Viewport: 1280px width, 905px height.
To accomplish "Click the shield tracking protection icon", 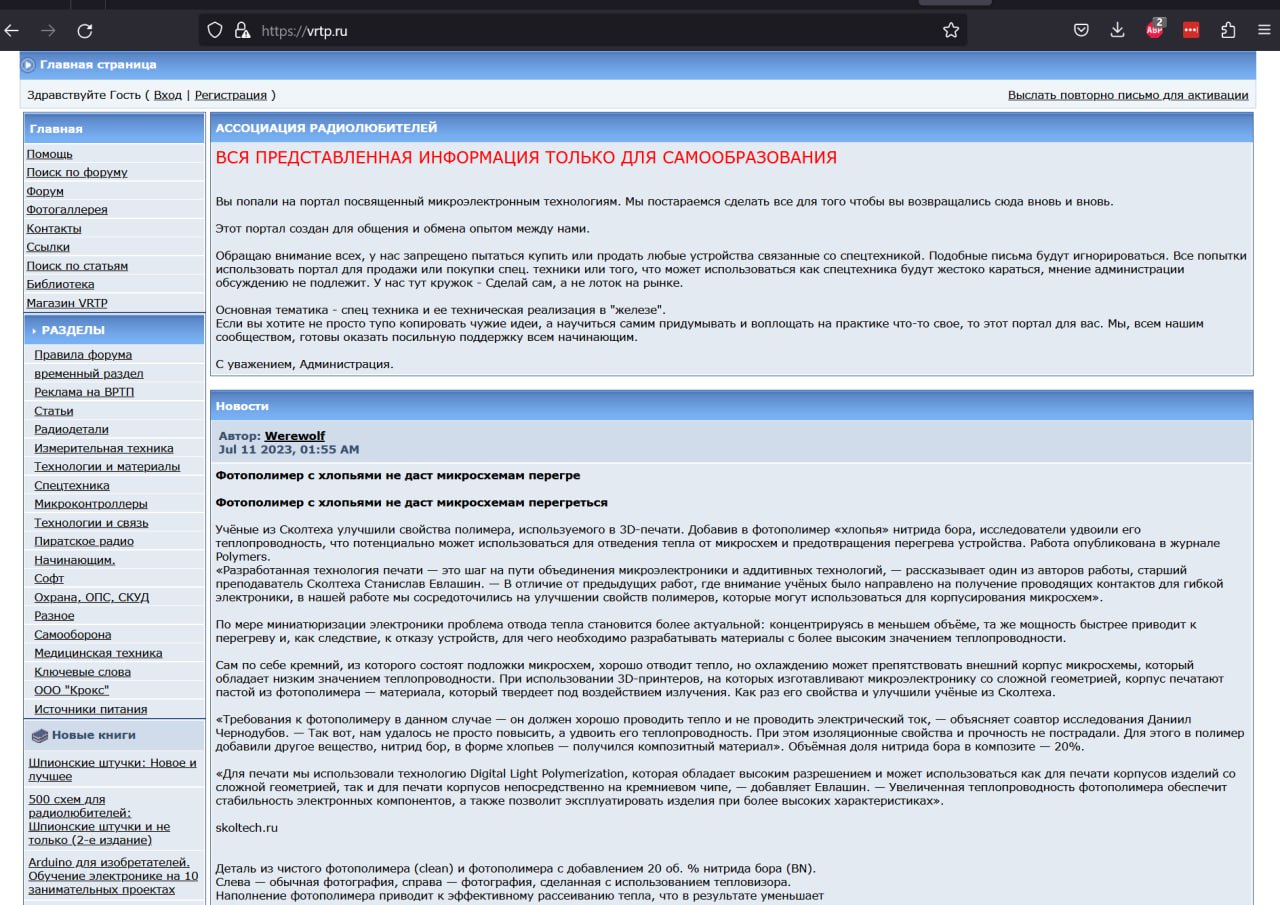I will (x=214, y=31).
